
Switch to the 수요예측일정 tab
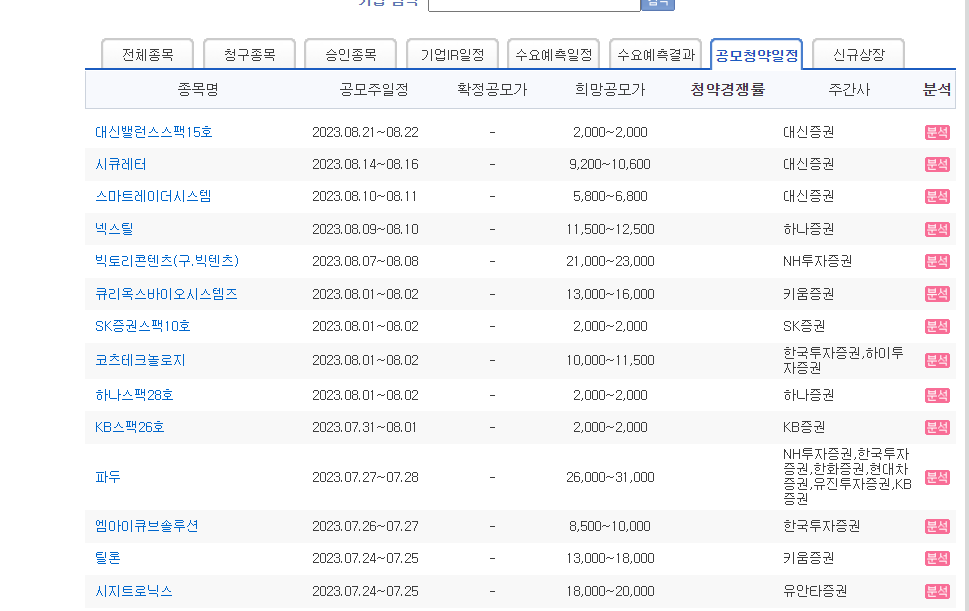(553, 54)
